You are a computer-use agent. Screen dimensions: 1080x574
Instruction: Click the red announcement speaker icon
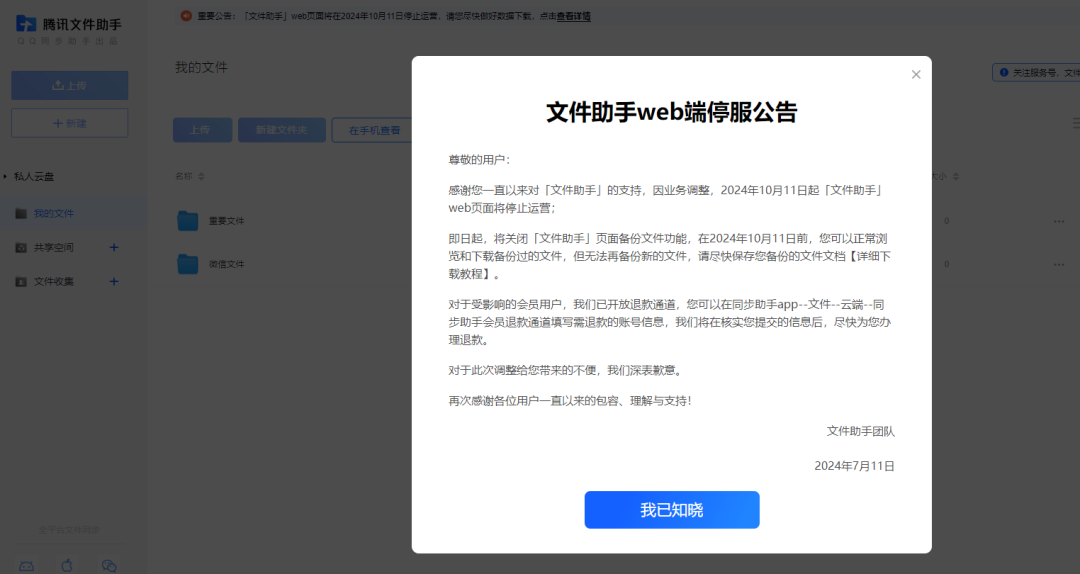point(186,16)
